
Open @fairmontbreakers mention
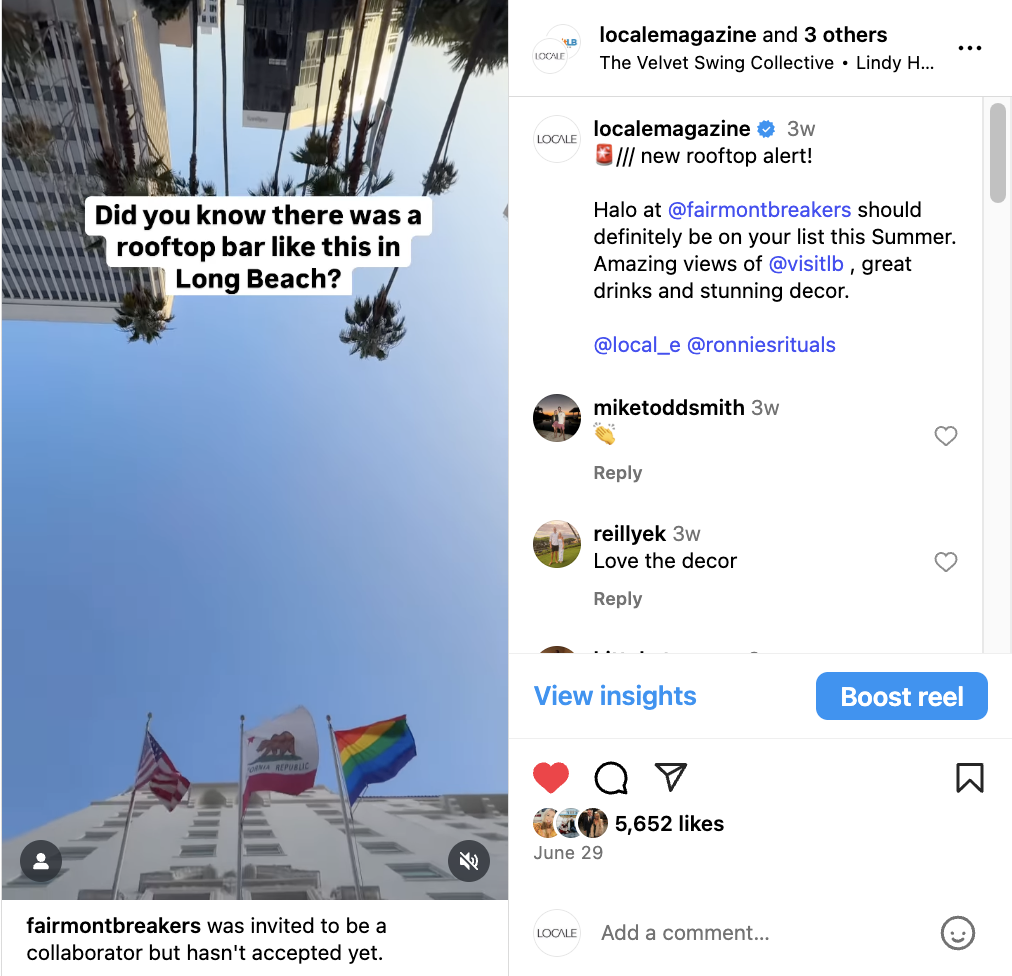tap(759, 210)
